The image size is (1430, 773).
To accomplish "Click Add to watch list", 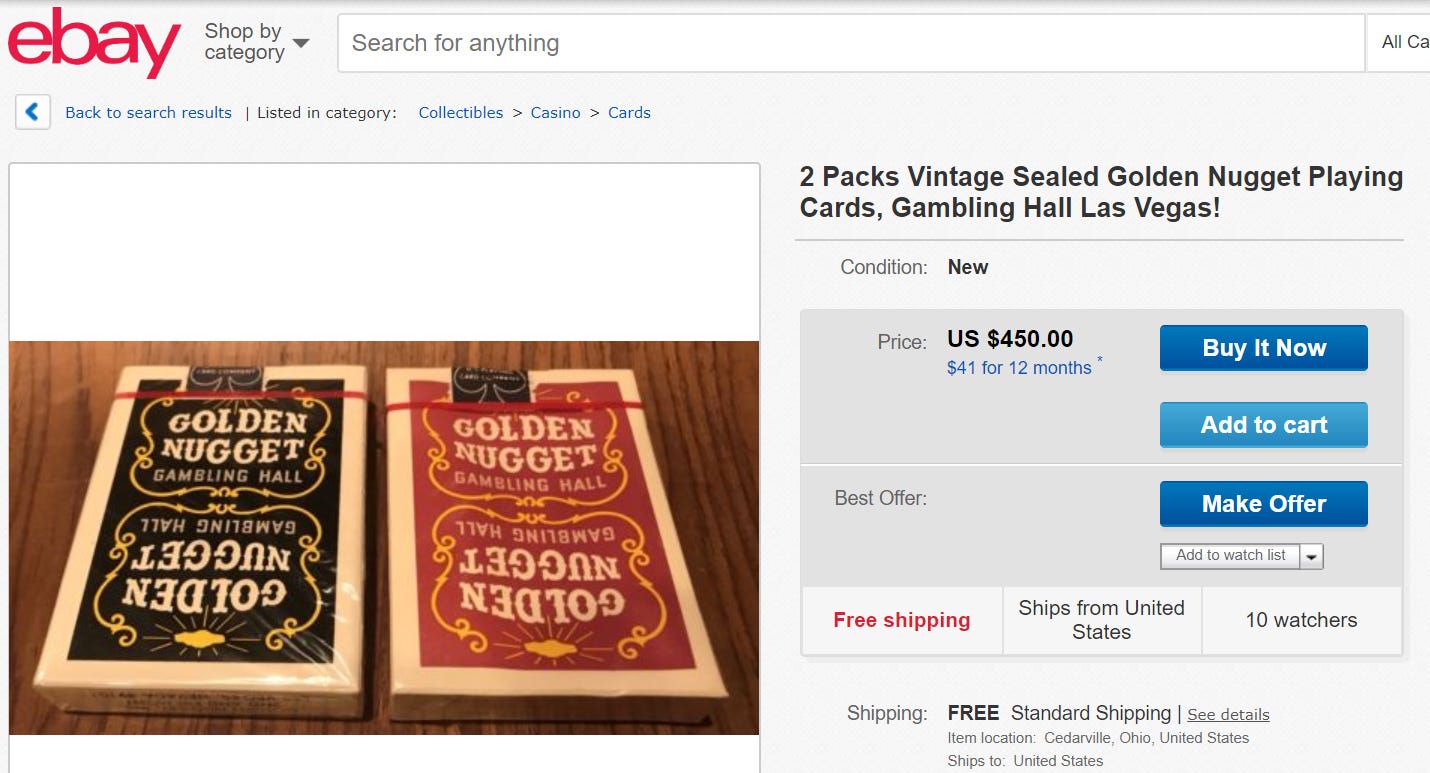I will 1230,556.
